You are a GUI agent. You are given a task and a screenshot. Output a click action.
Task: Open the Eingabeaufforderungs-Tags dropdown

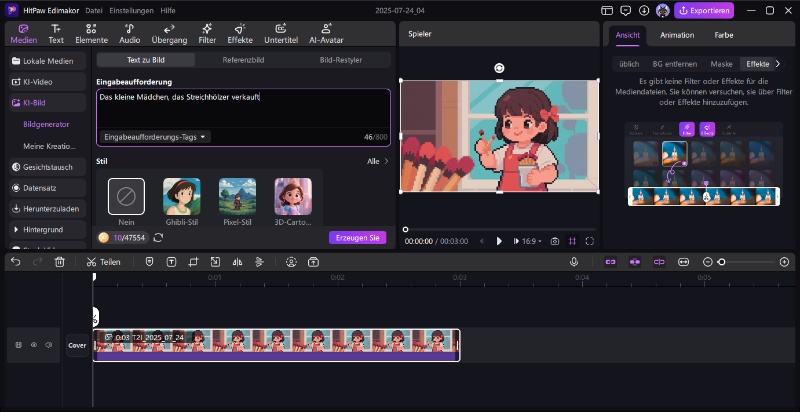point(155,137)
